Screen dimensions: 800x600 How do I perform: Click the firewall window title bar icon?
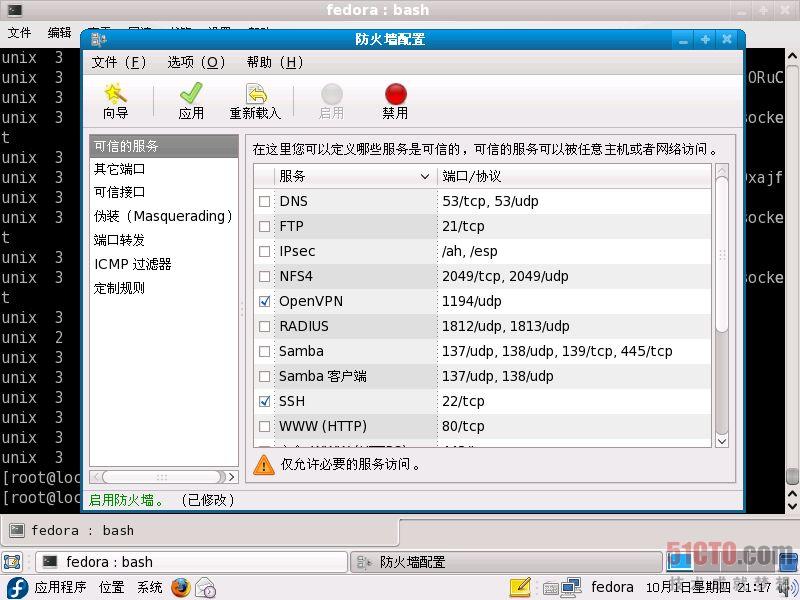click(x=98, y=39)
